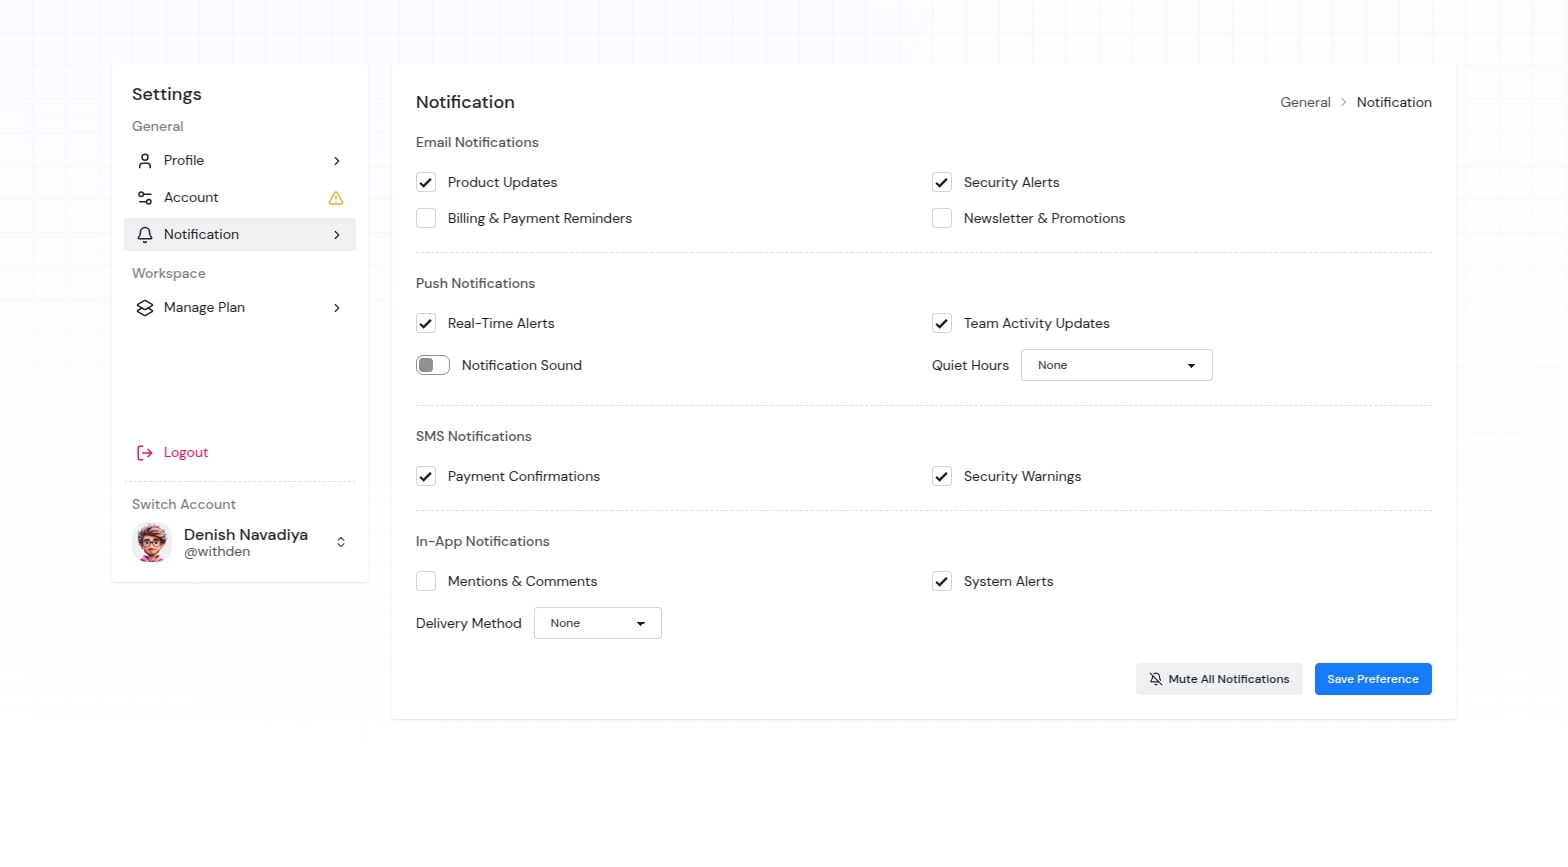Click the Save Preference button
Image resolution: width=1568 pixels, height=867 pixels.
click(x=1372, y=679)
